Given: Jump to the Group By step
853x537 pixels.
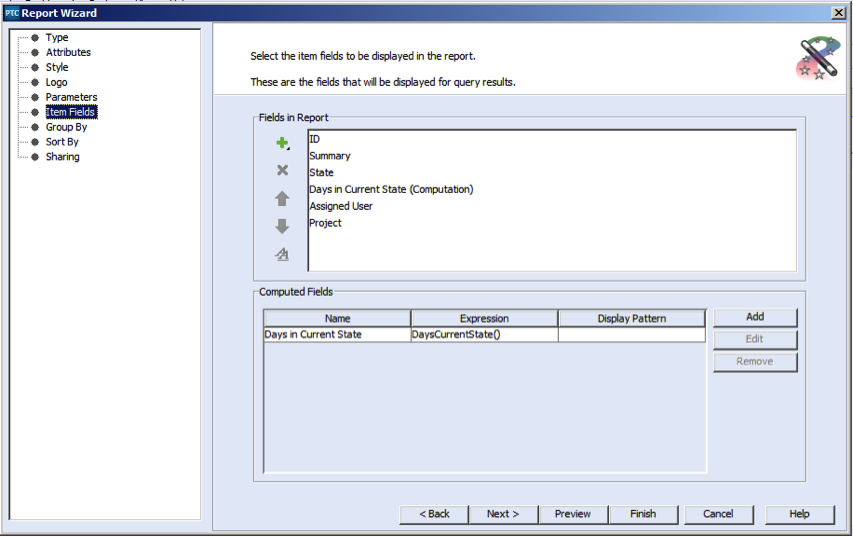Looking at the screenshot, I should 66,127.
